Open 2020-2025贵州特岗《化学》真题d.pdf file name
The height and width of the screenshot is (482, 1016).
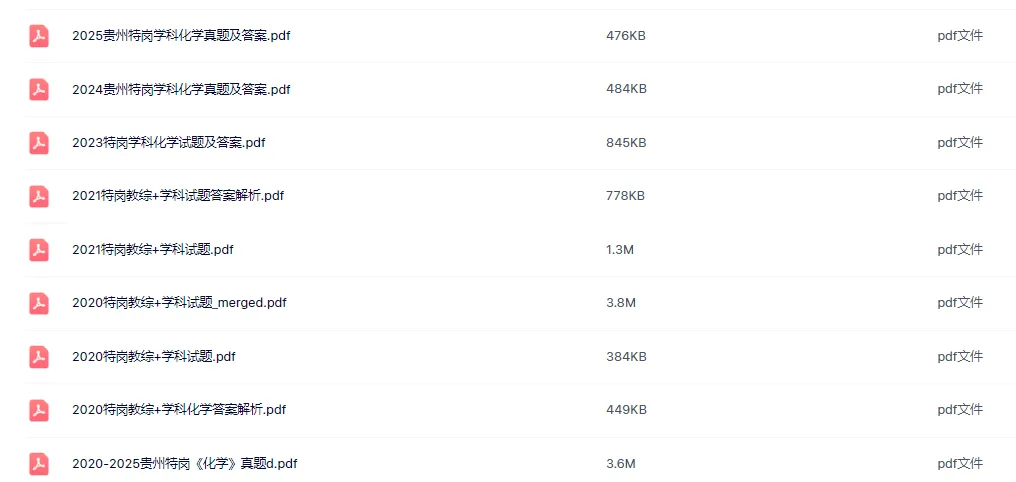tap(185, 463)
